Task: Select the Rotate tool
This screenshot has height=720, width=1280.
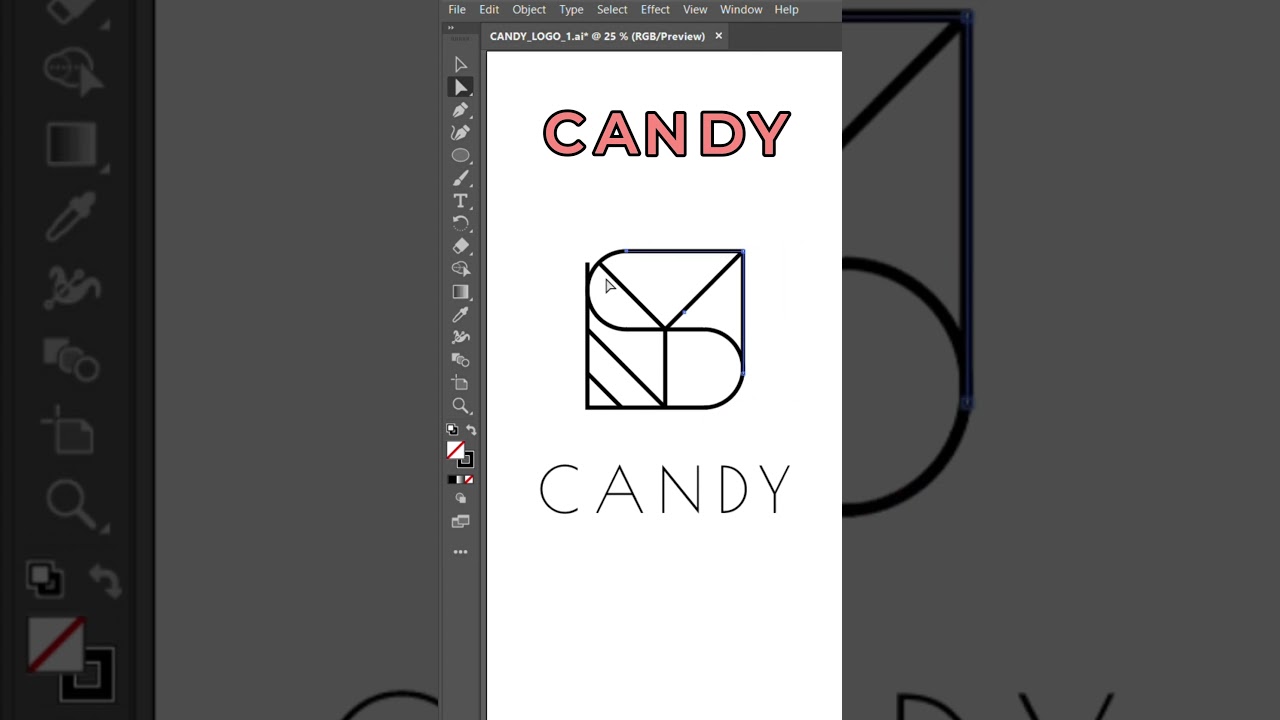Action: tap(460, 223)
